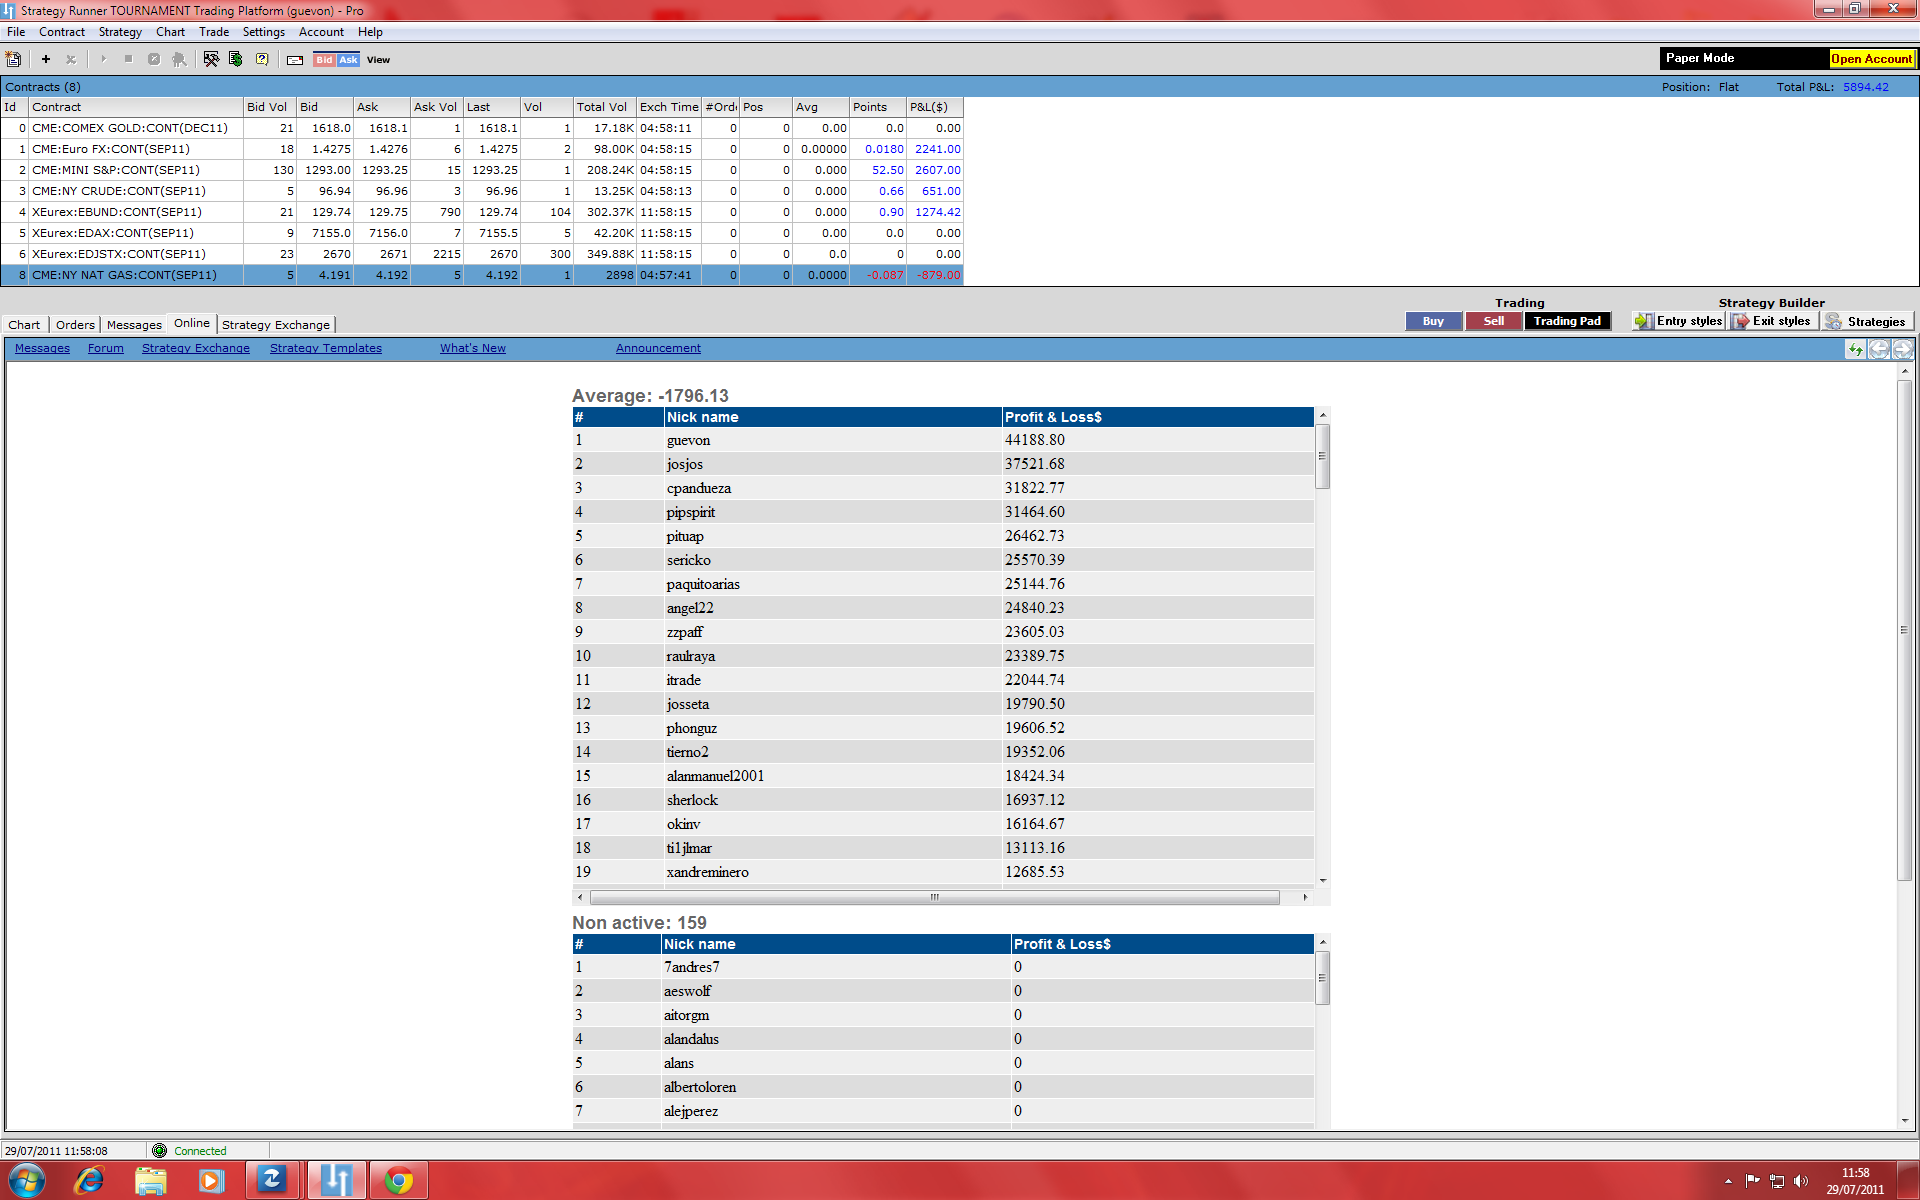Click the add contract plus icon
The width and height of the screenshot is (1920, 1200).
[45, 60]
